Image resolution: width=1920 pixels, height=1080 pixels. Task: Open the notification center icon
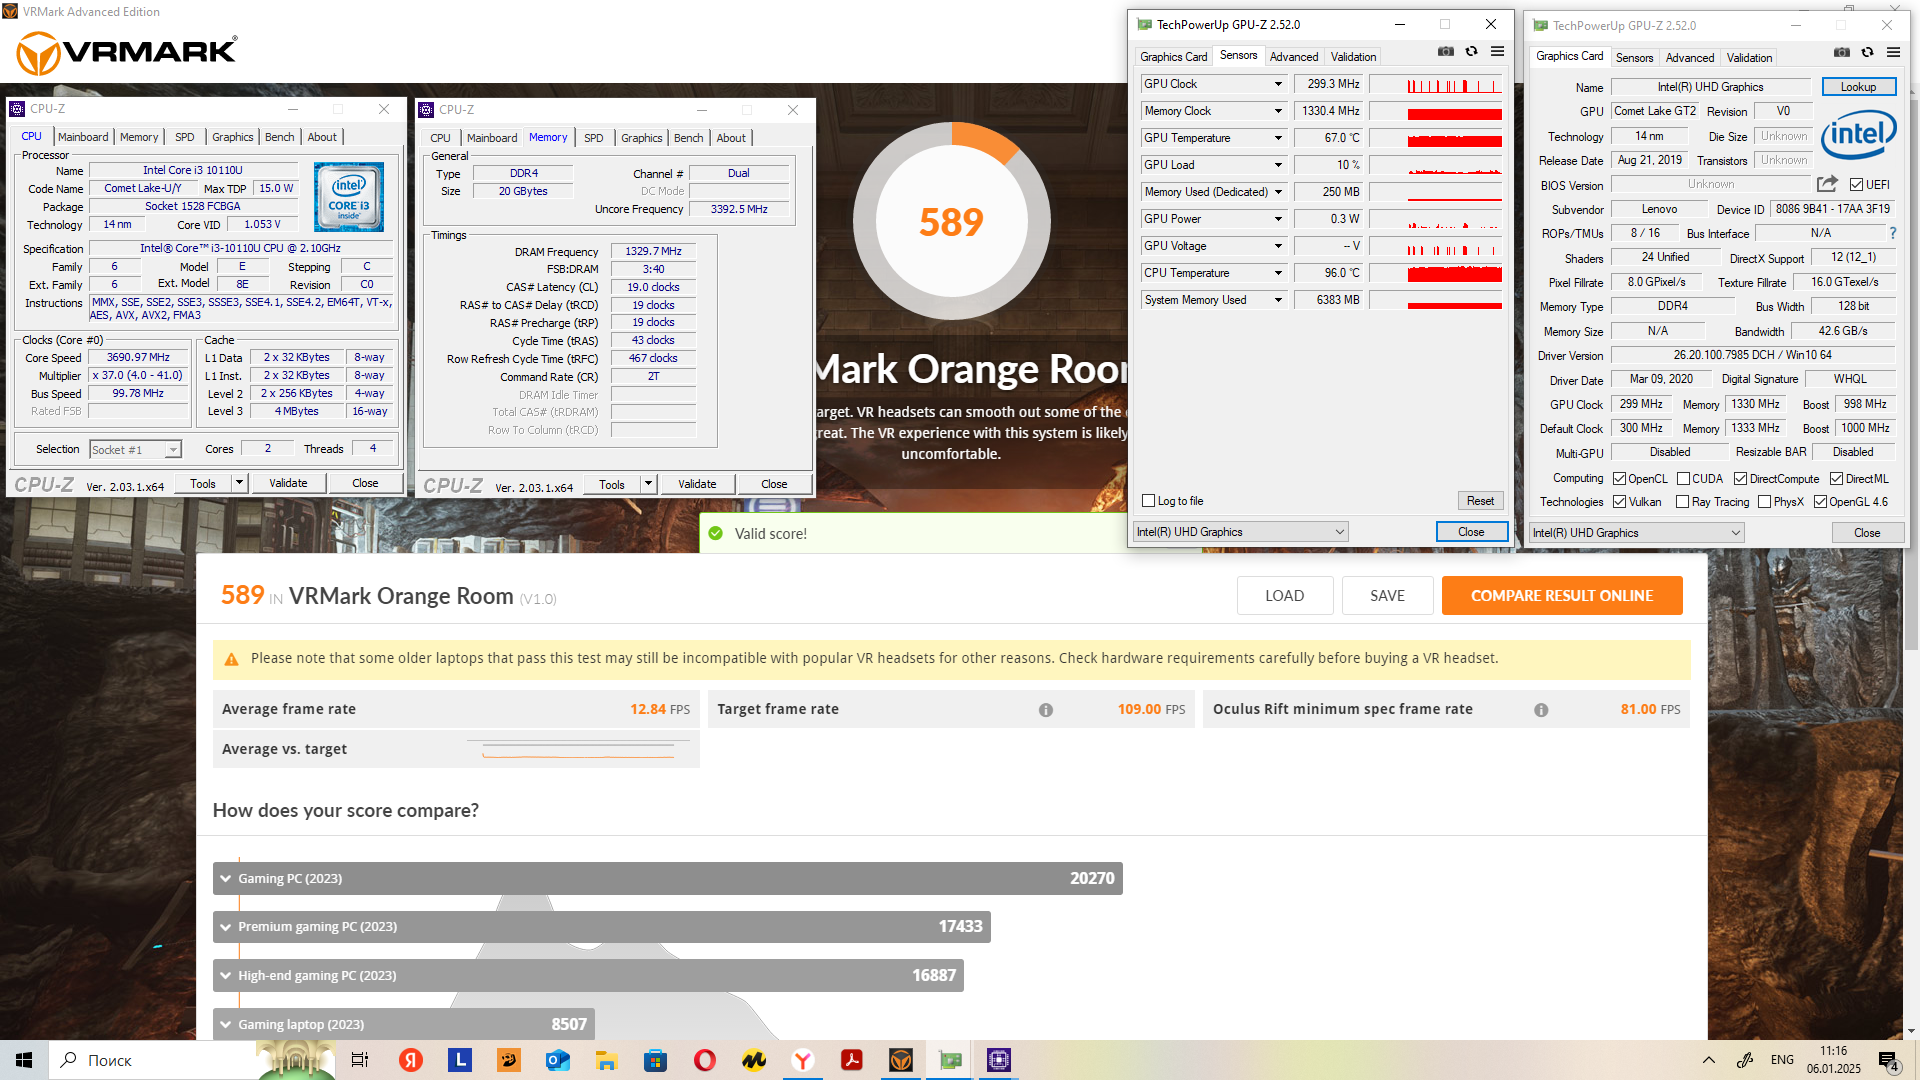1889,1060
